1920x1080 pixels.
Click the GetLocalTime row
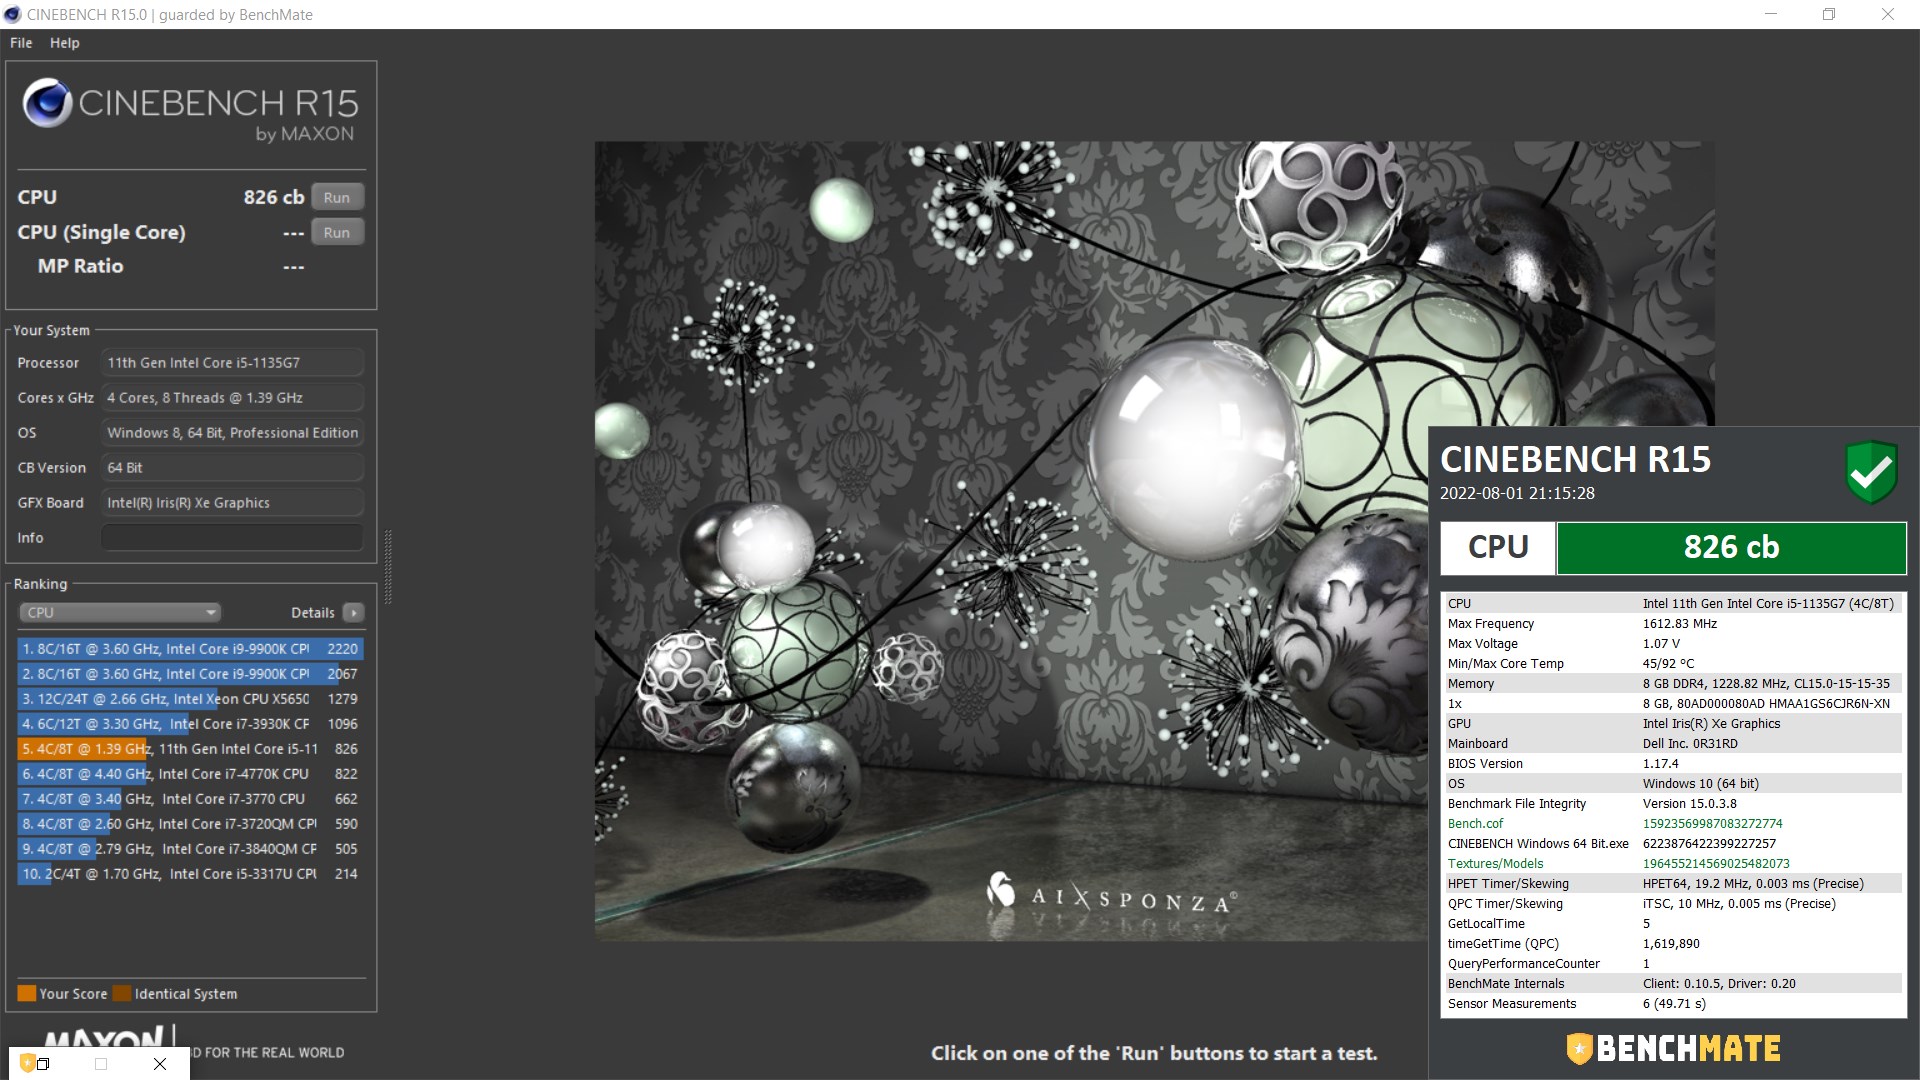[1672, 923]
